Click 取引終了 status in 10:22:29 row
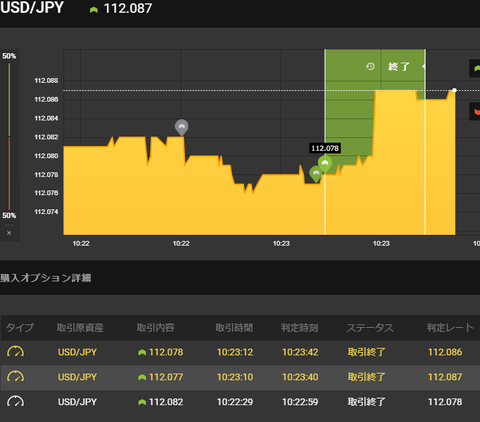This screenshot has width=480, height=422. 367,402
